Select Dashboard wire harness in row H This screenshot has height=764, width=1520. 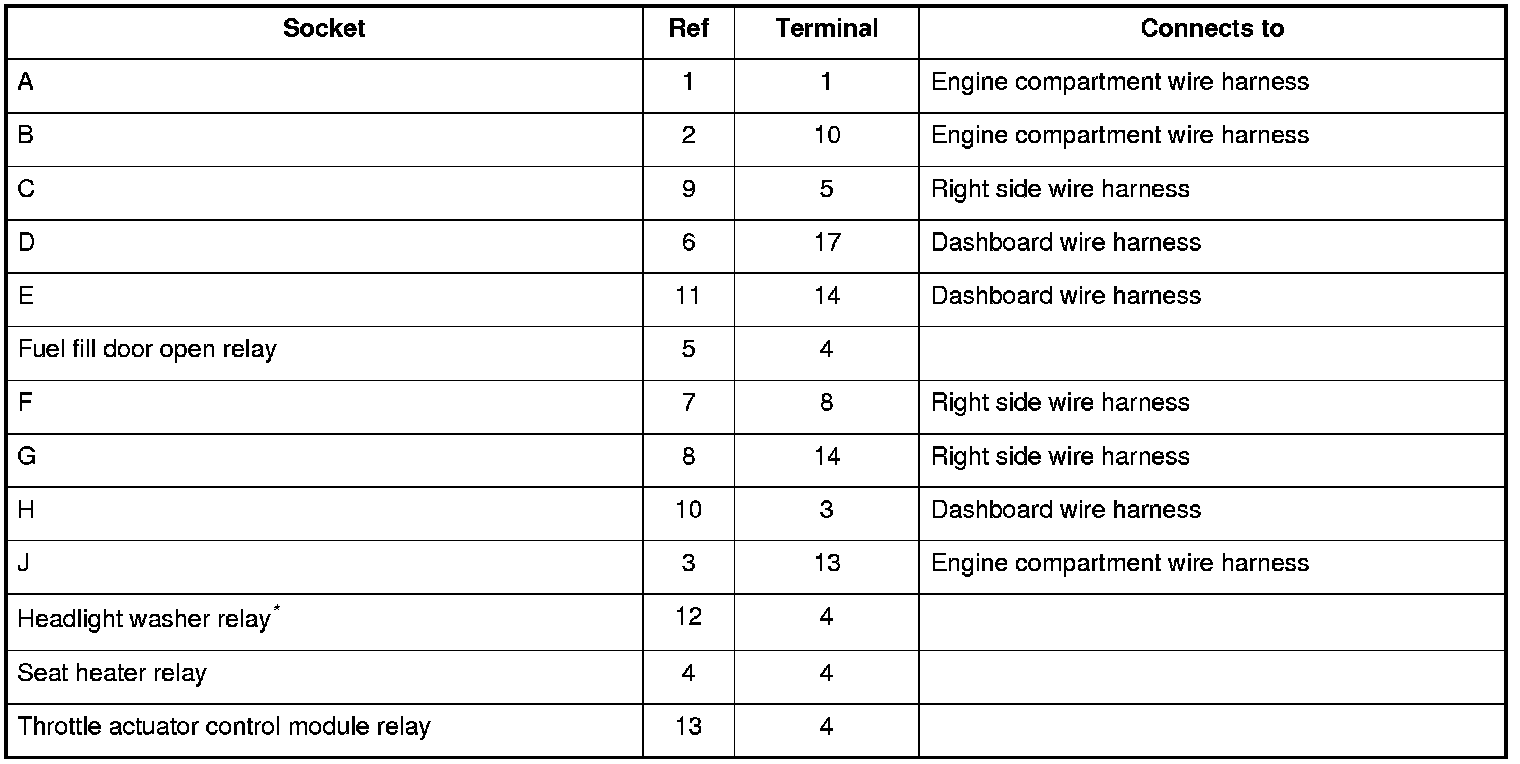click(1065, 510)
